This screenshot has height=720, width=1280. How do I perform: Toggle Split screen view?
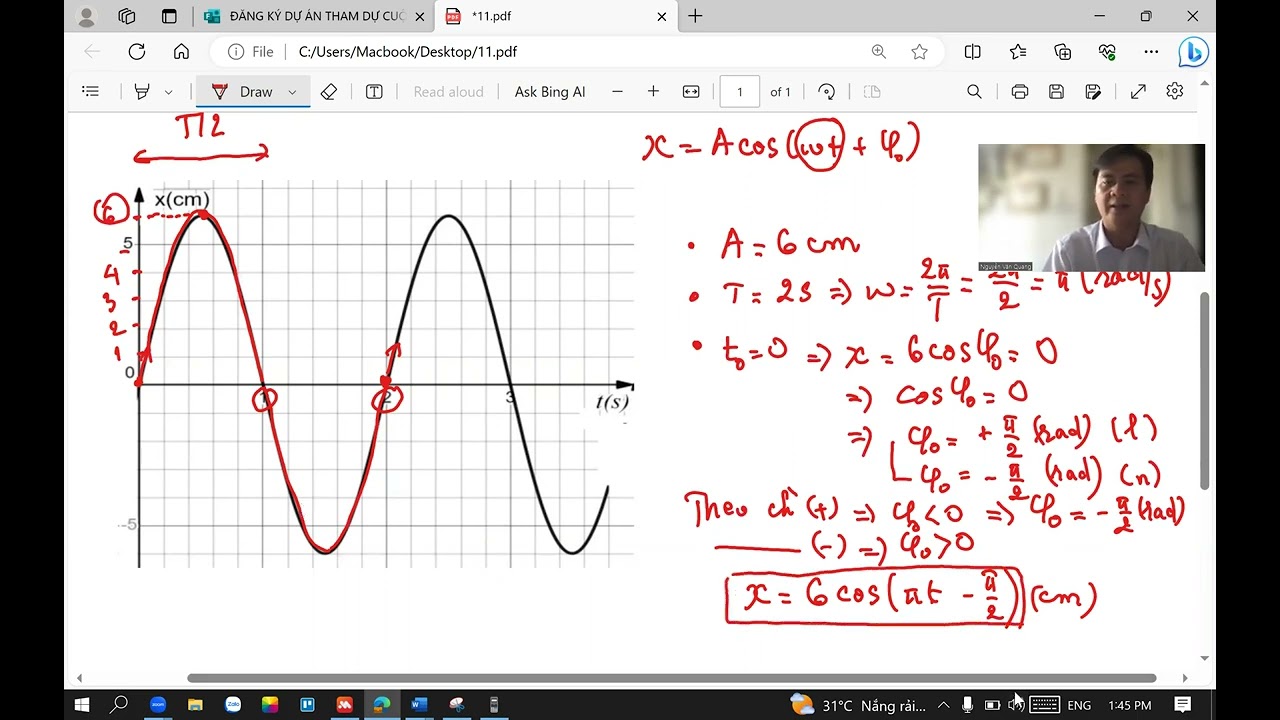click(x=972, y=52)
